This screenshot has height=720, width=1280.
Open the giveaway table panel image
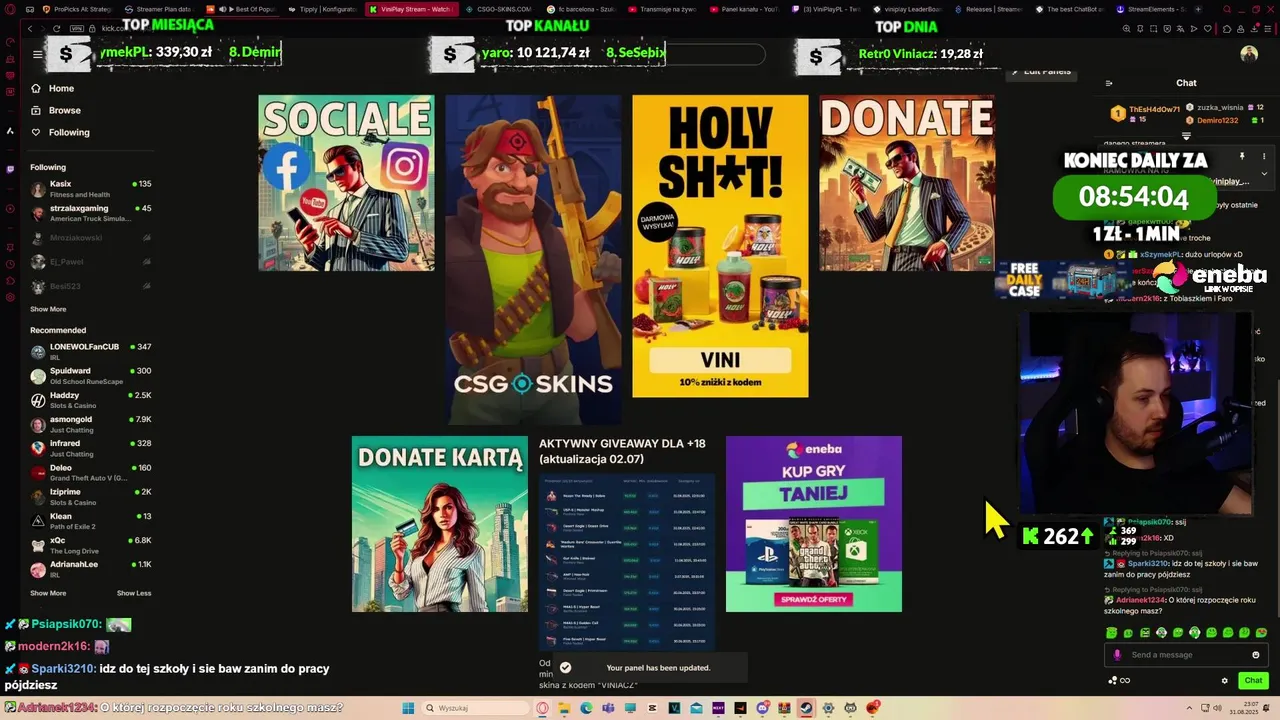coord(626,561)
